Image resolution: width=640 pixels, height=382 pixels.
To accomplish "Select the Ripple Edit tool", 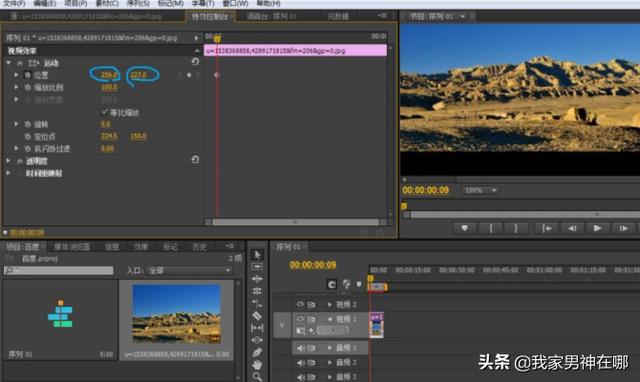I will point(257,279).
